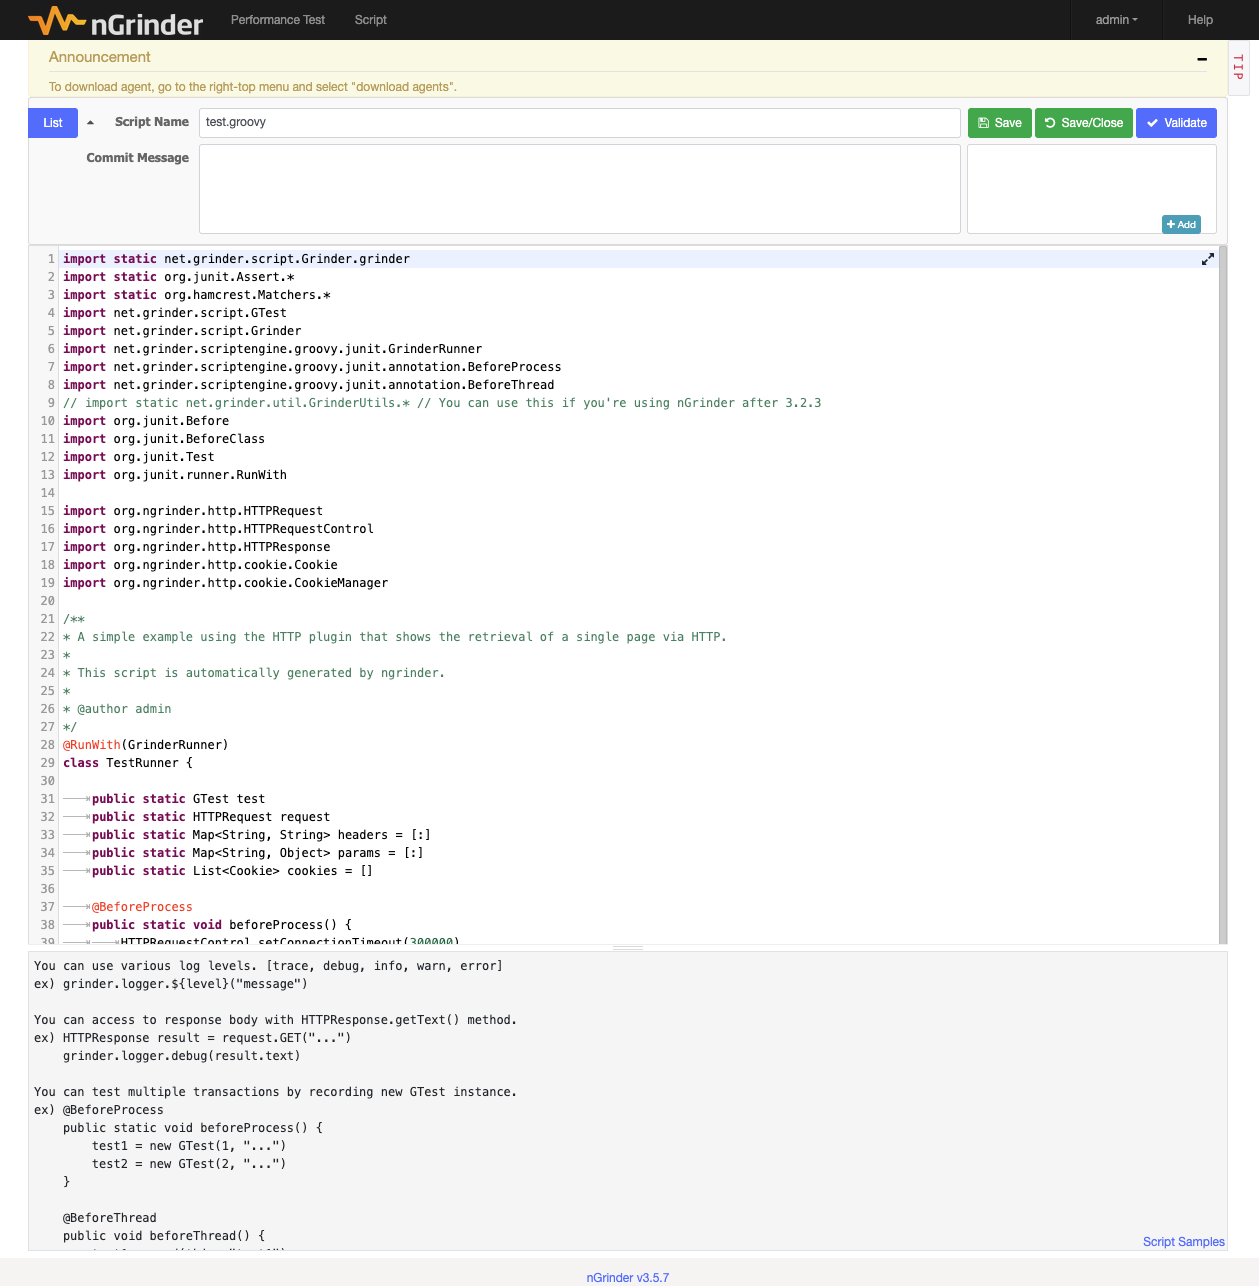This screenshot has height=1286, width=1259.
Task: Click the 'You can use various log levels' tip
Action: [268, 966]
